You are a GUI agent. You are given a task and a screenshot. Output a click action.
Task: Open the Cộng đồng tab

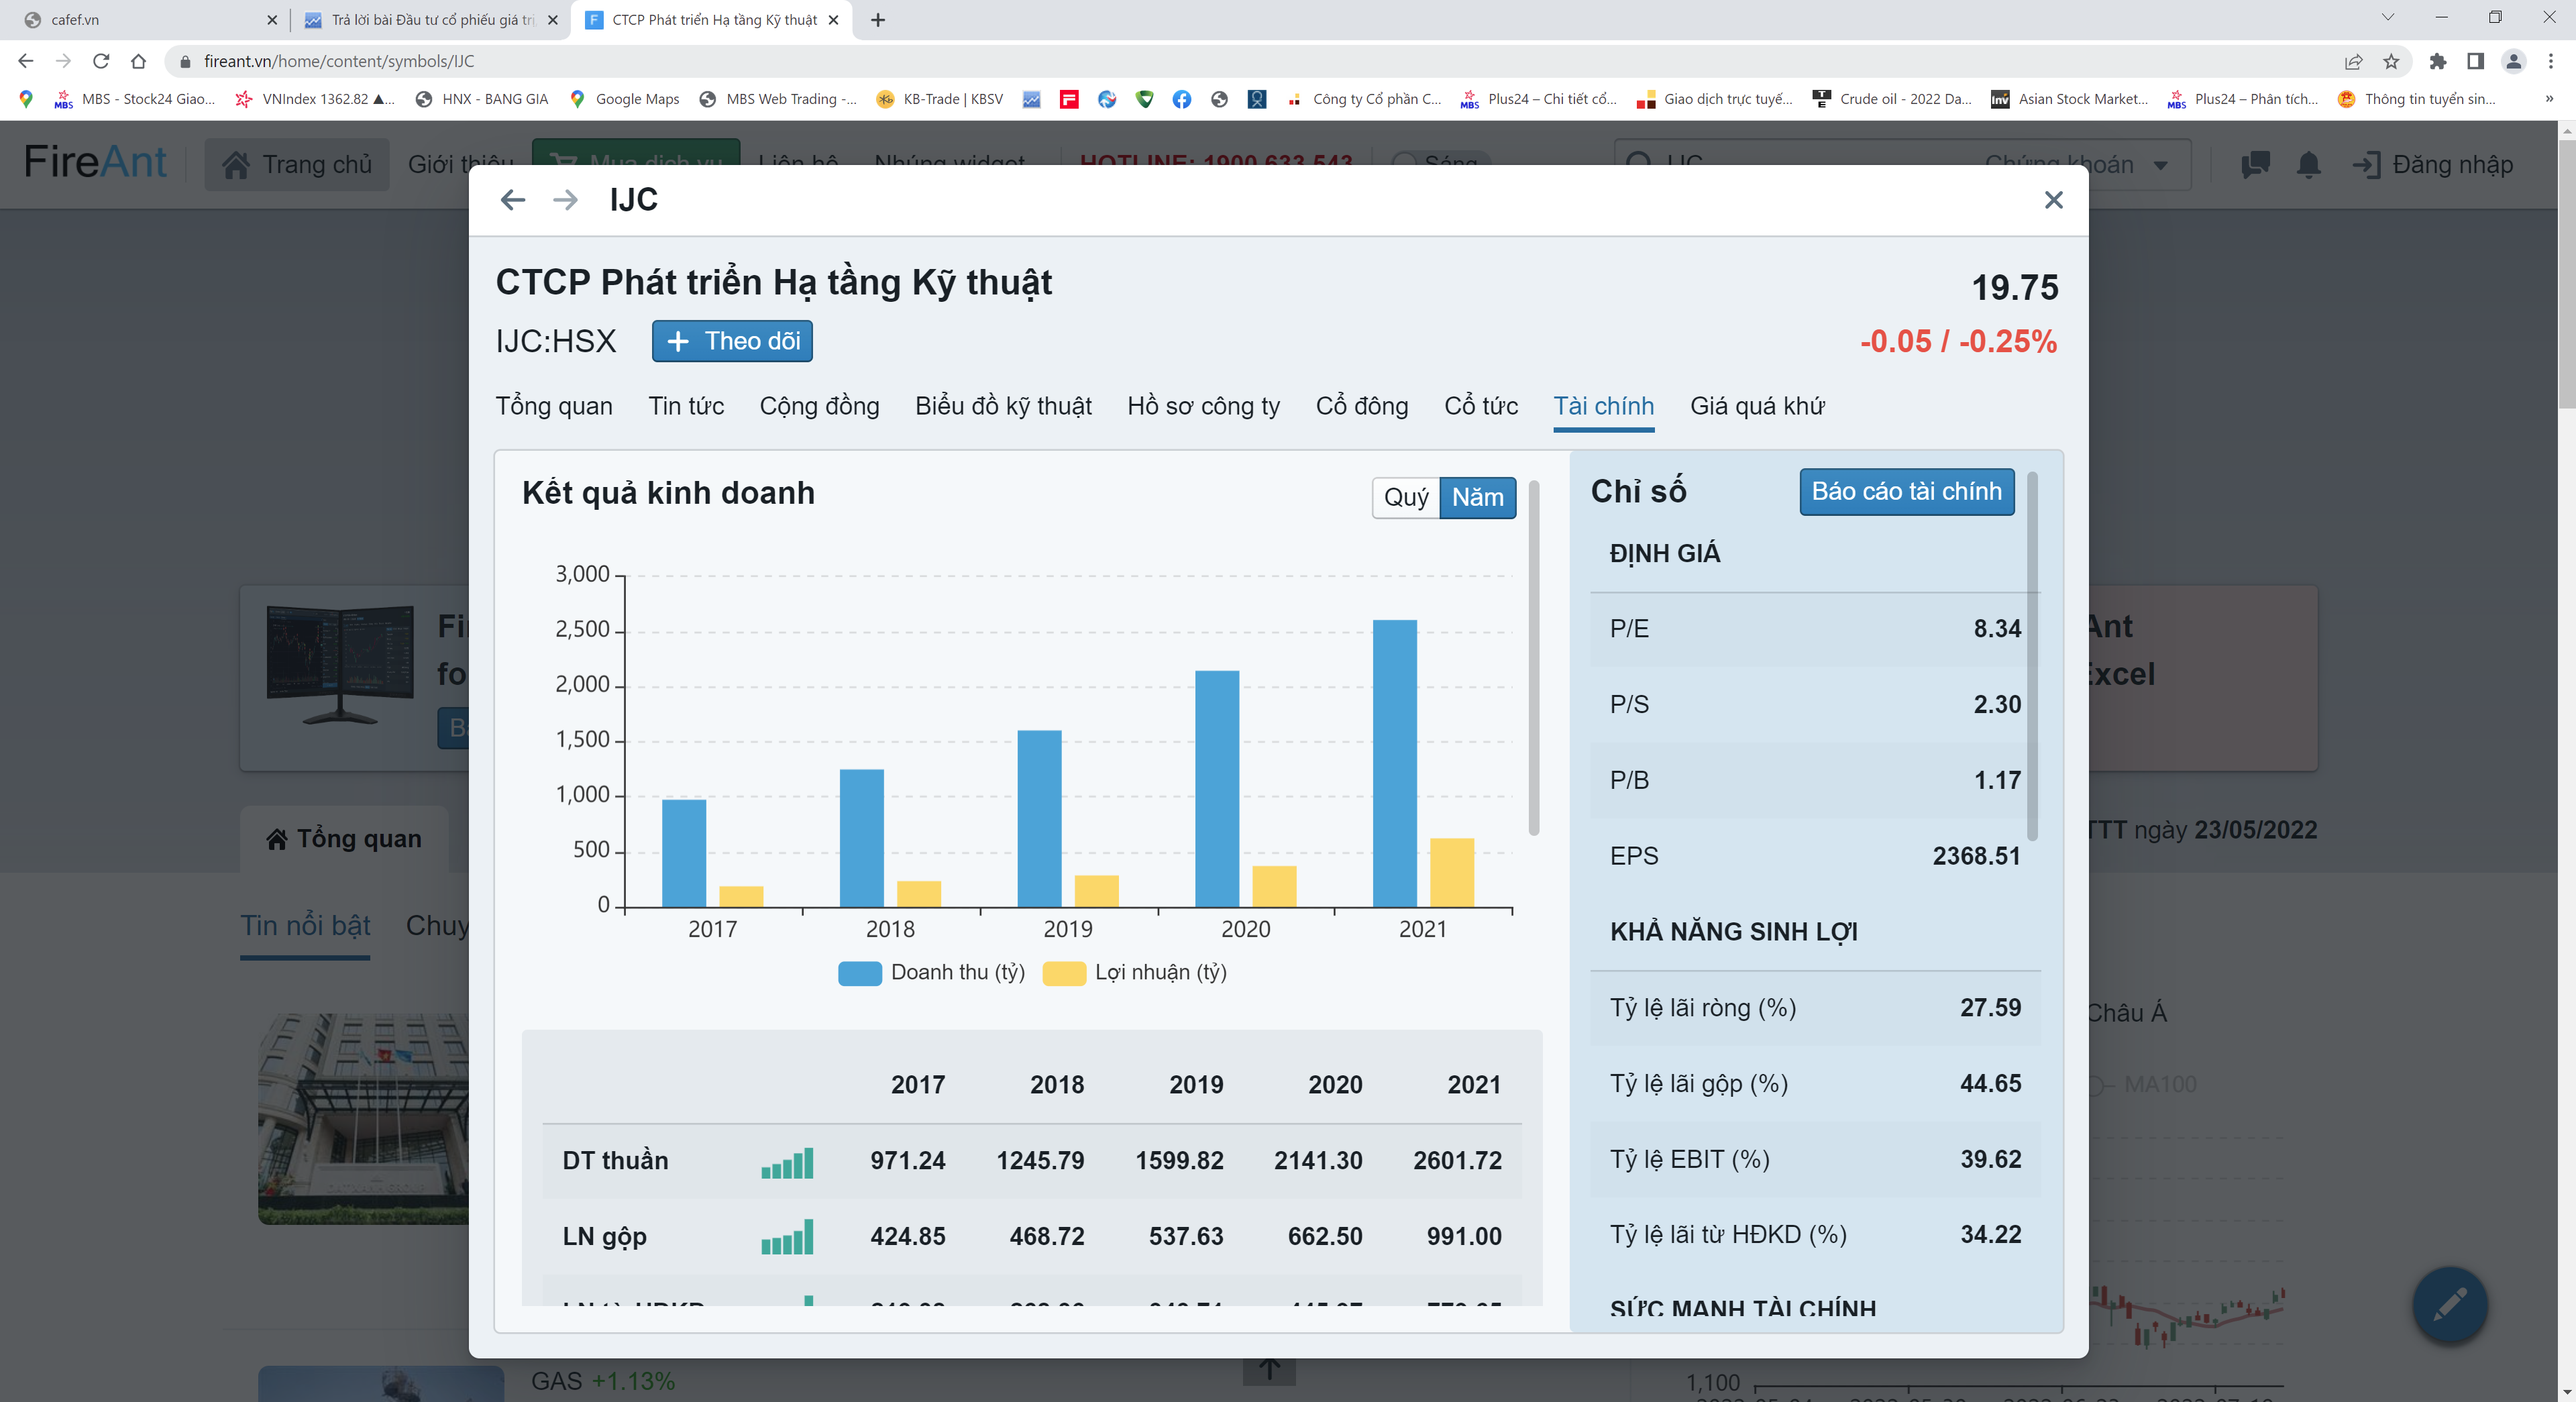point(819,406)
